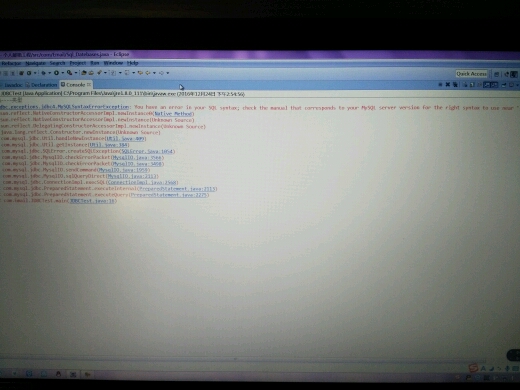The image size is (520, 390).
Task: Expand the Debug launch dropdown arrow
Action: coord(49,73)
